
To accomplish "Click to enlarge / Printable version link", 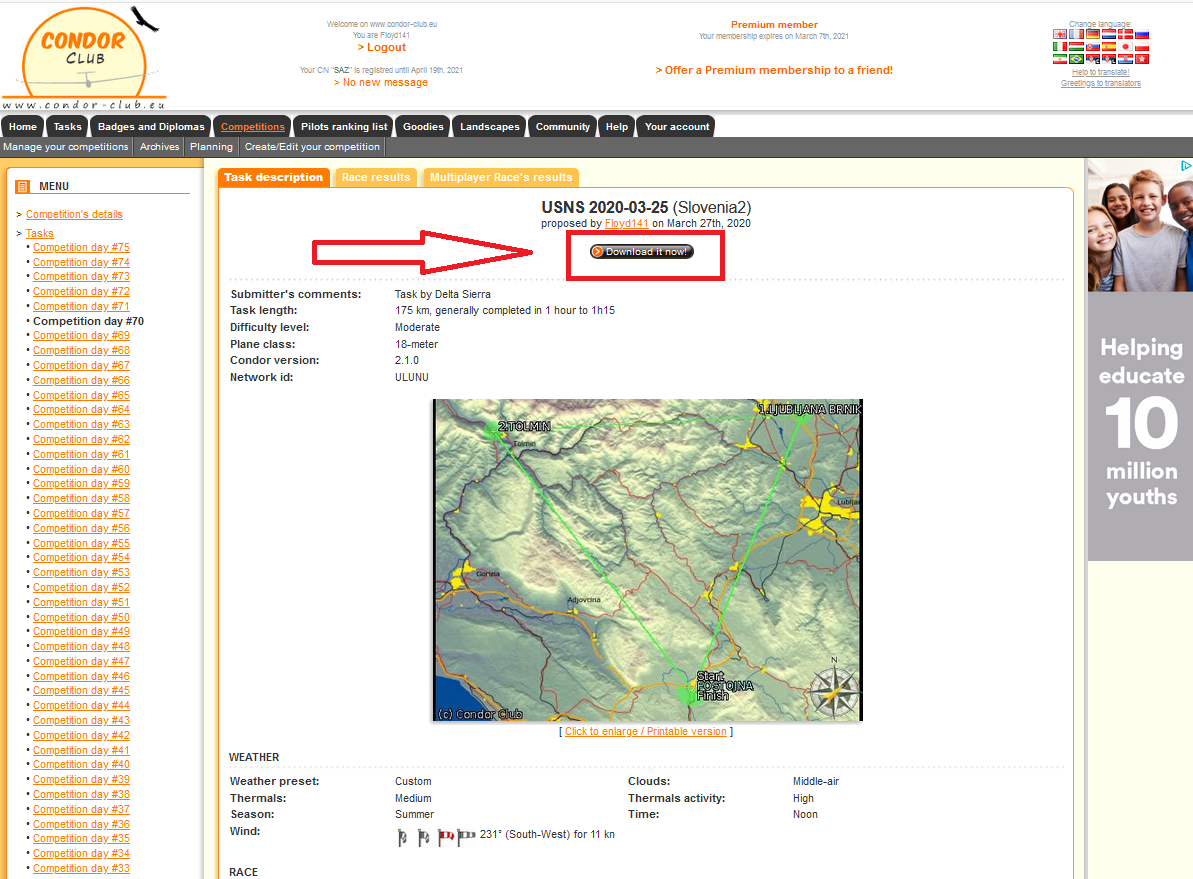I will [645, 731].
